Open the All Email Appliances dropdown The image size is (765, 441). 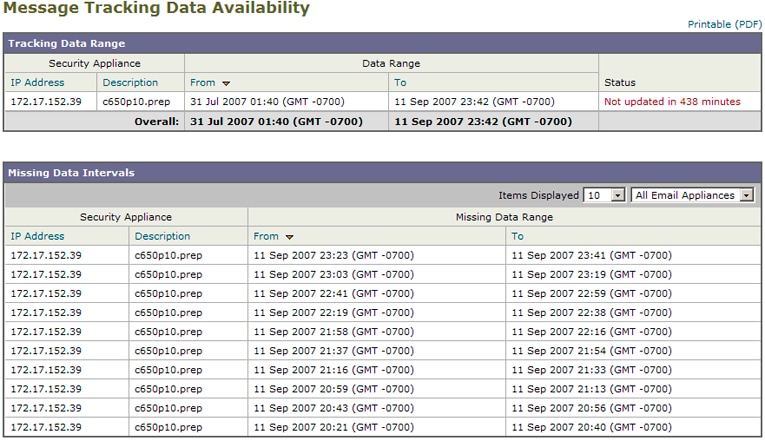click(692, 195)
